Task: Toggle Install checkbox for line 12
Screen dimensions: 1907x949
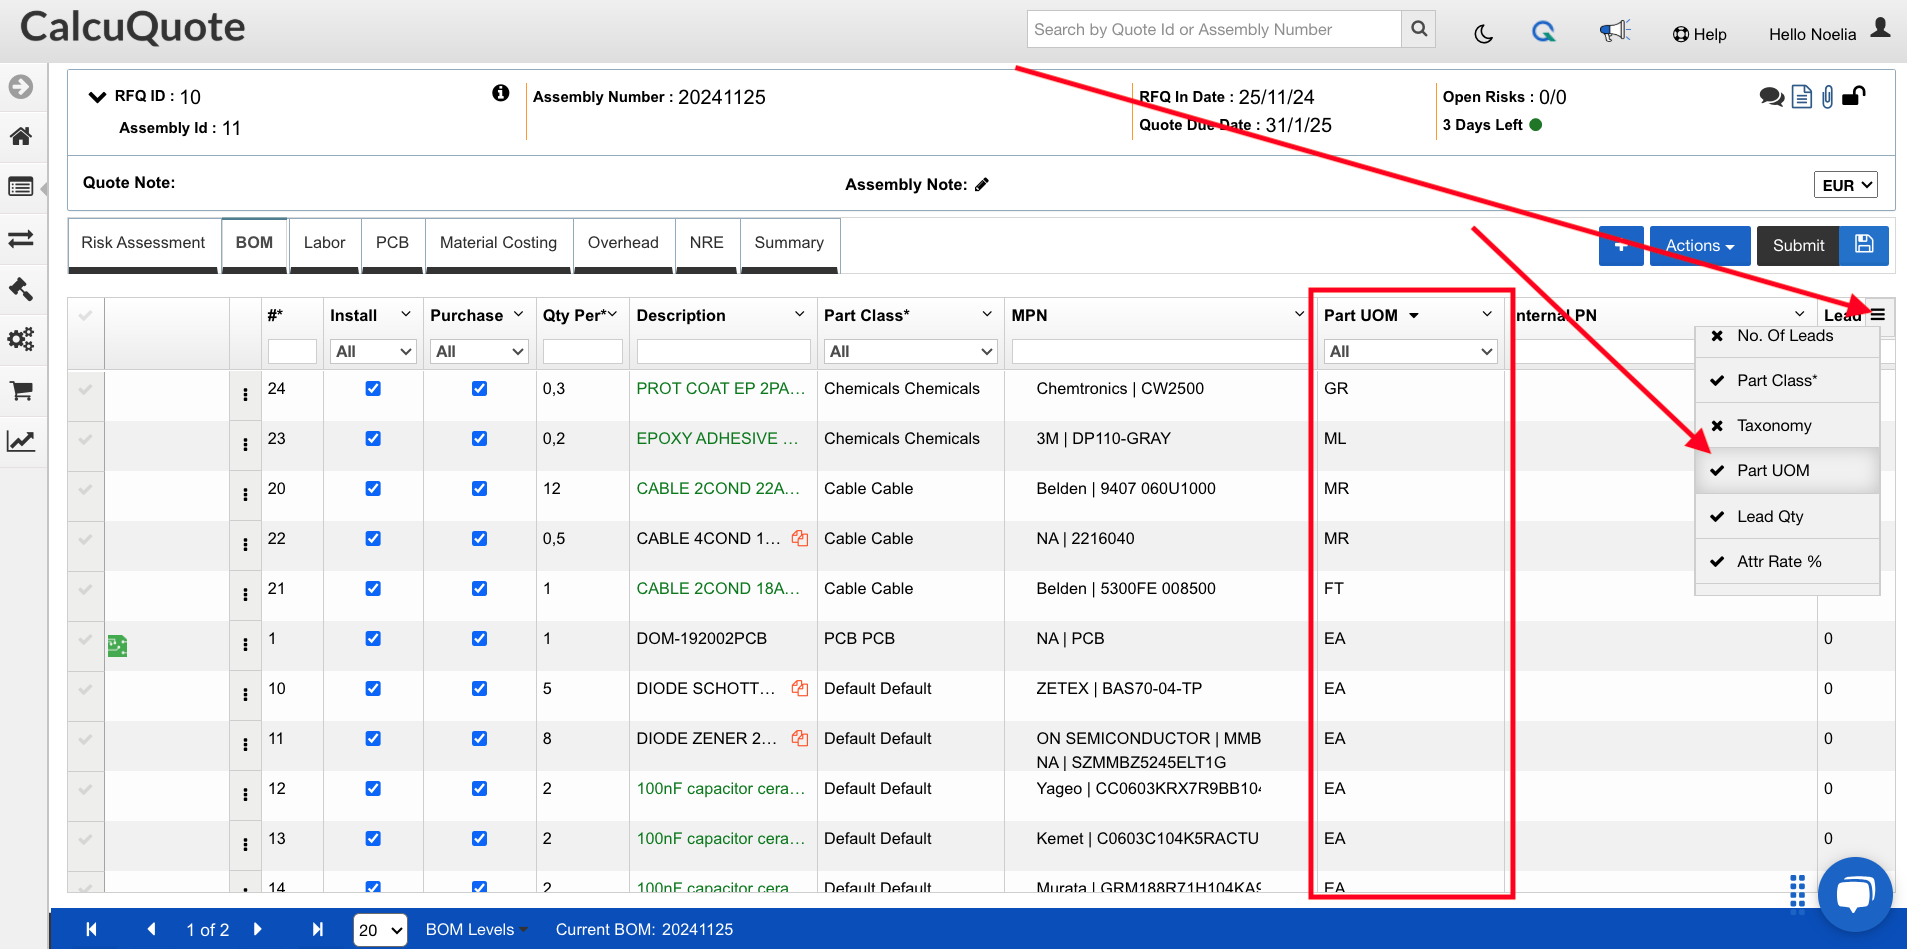Action: (x=373, y=788)
